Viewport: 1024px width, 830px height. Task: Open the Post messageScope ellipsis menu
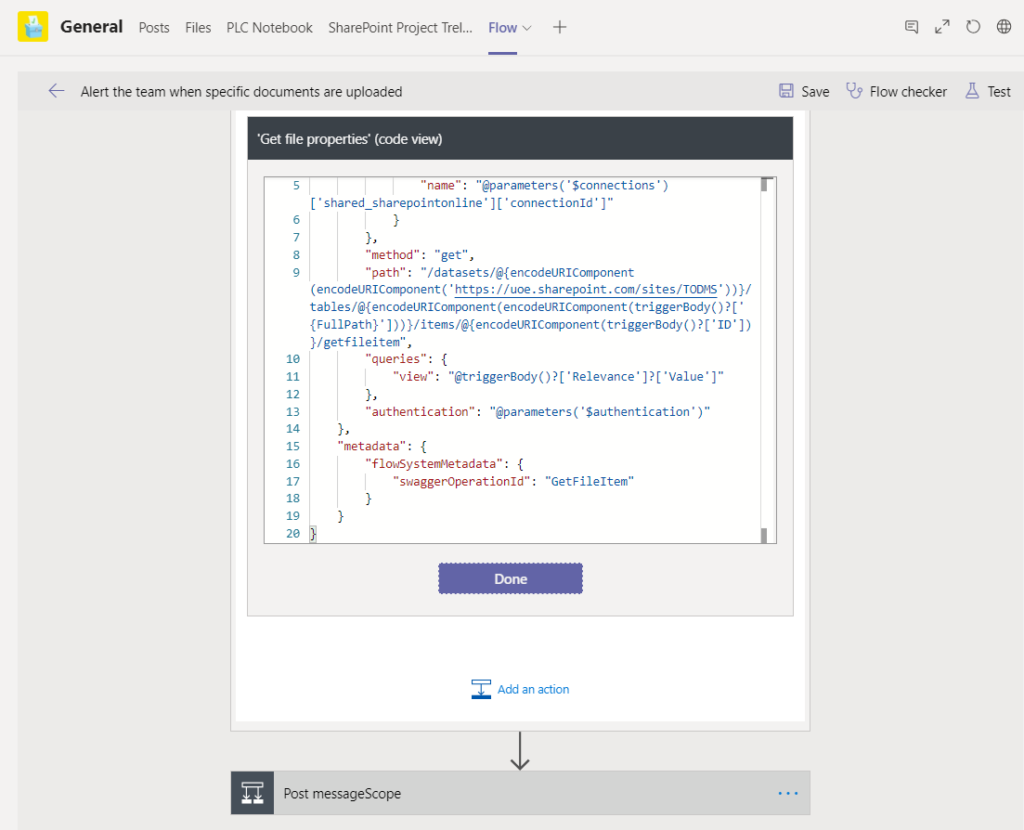pos(787,792)
